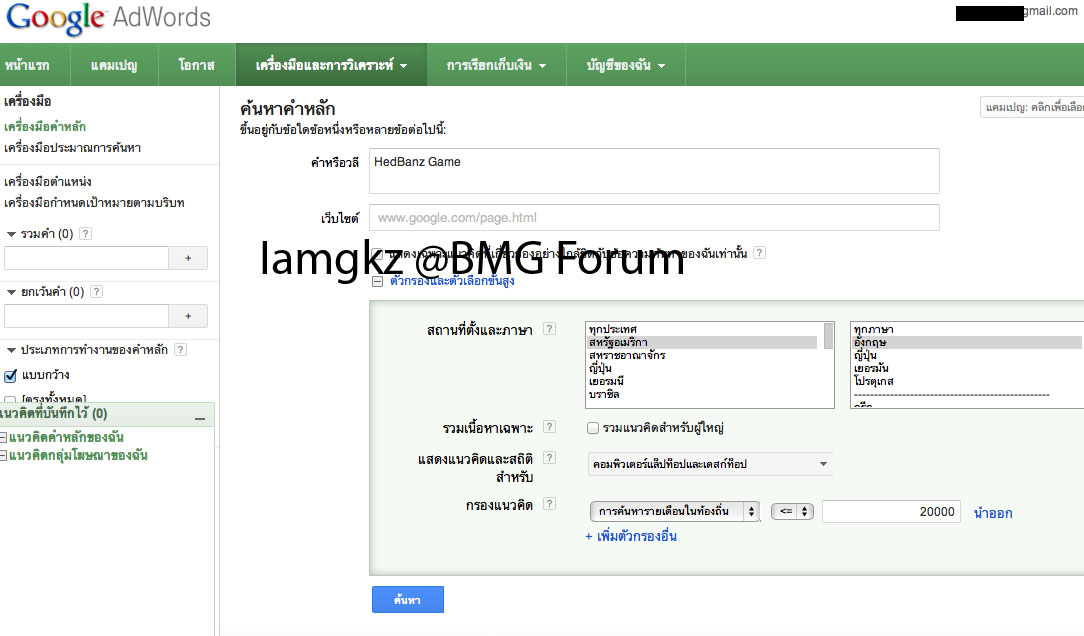Collapse ตัวกรองและตัวเลือกขั้นสูง minus box

coord(377,281)
